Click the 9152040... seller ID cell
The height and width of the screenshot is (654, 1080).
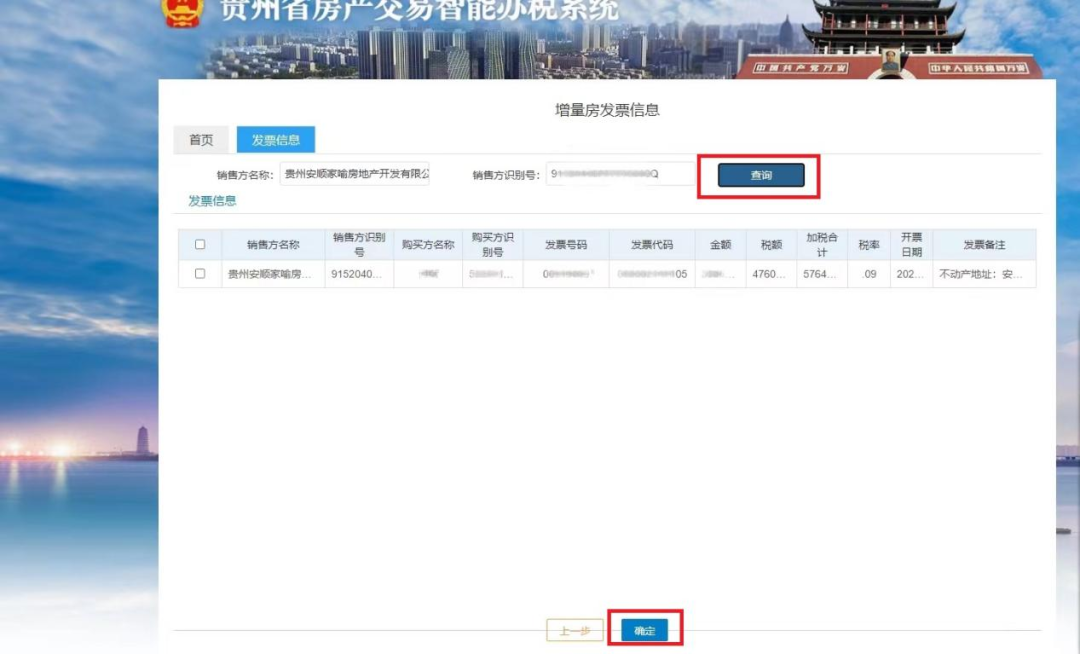(x=360, y=274)
